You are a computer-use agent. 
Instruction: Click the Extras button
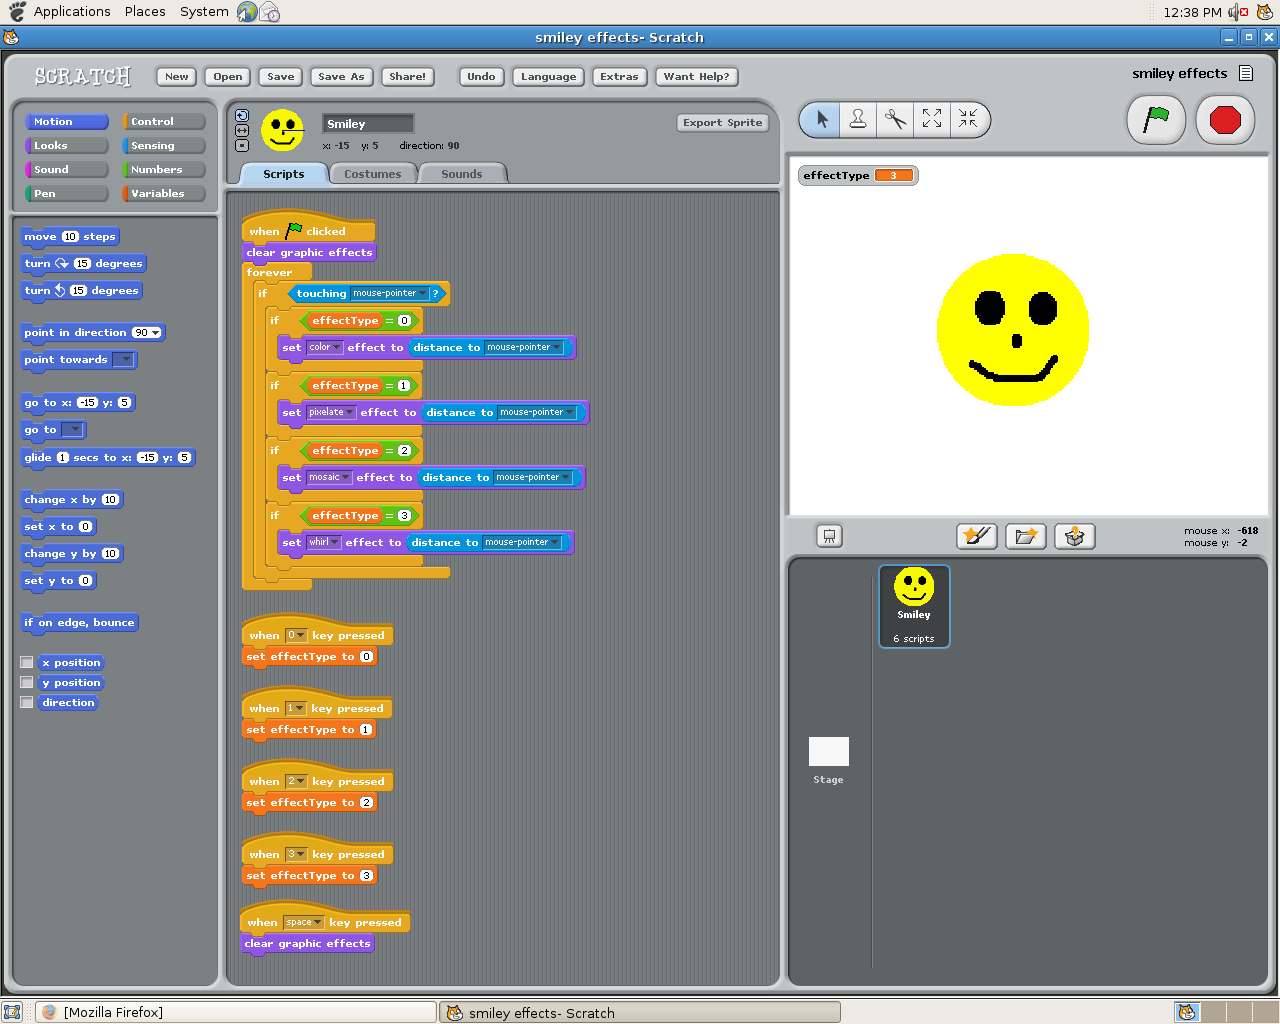tap(619, 76)
